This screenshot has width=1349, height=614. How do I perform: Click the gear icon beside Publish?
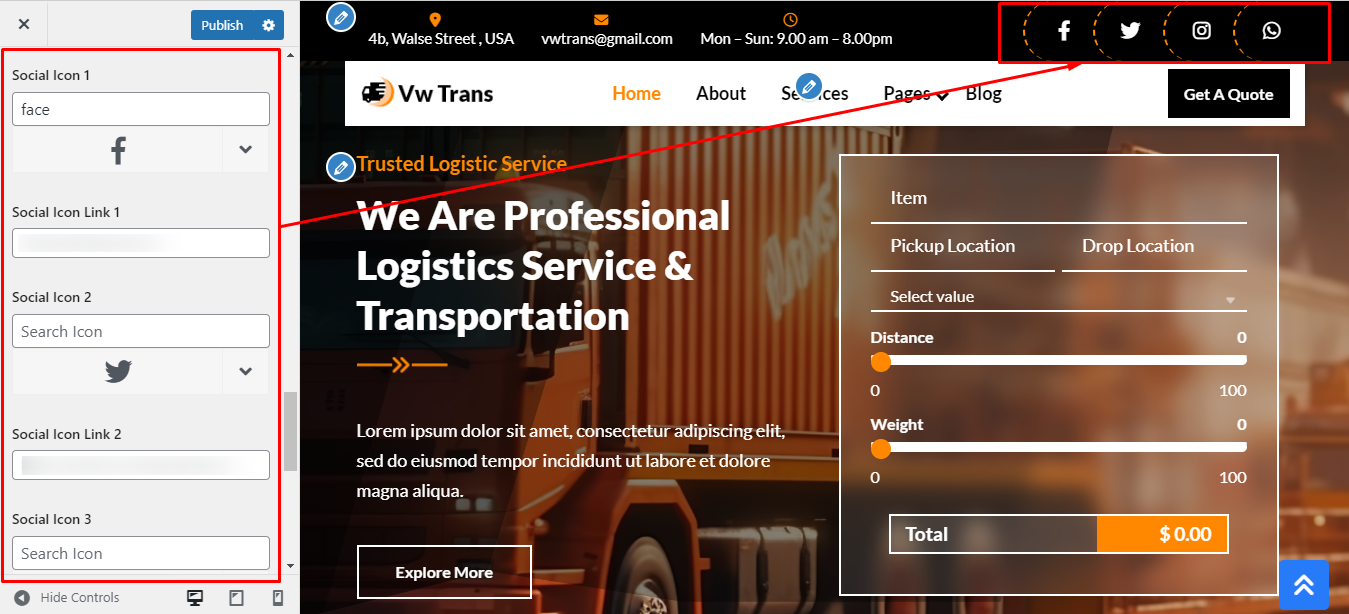[268, 25]
